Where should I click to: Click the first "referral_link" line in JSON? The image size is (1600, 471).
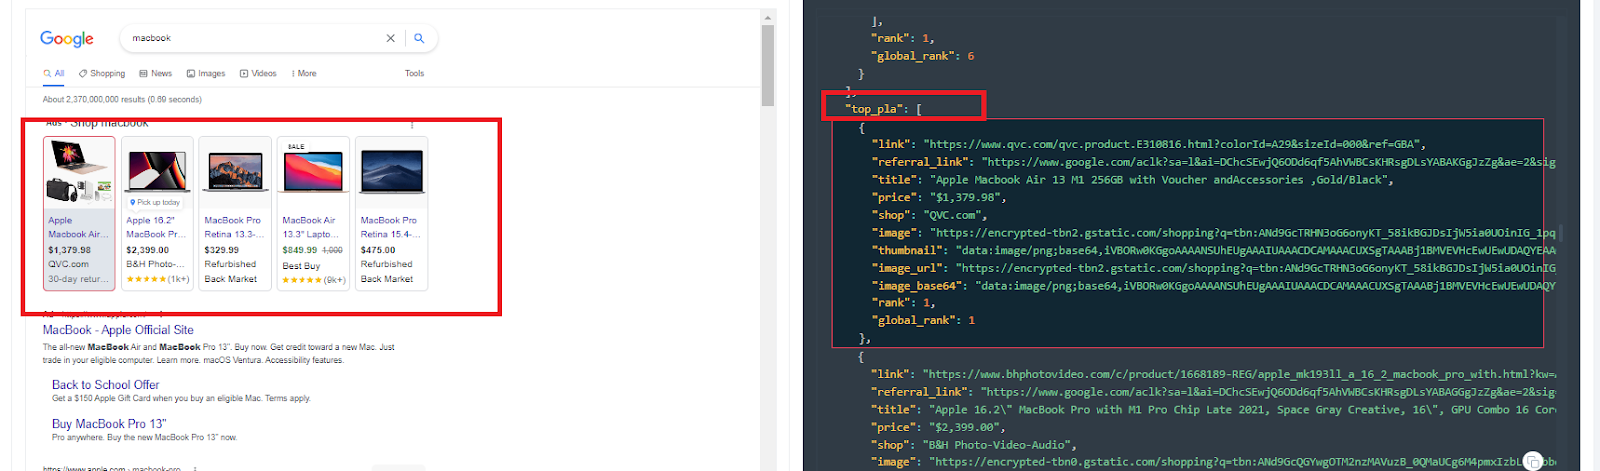point(1213,162)
